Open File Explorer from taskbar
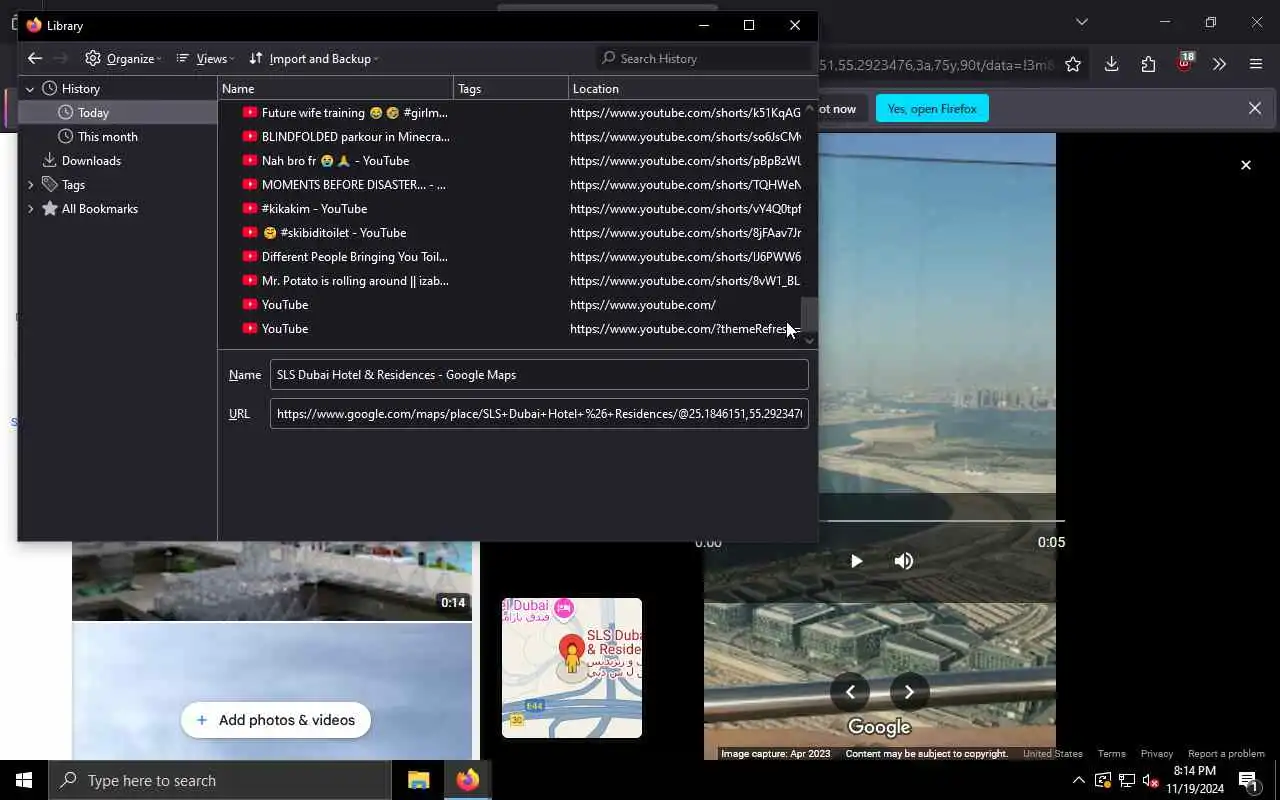Screen dimensions: 1280x800 pyautogui.click(x=418, y=780)
